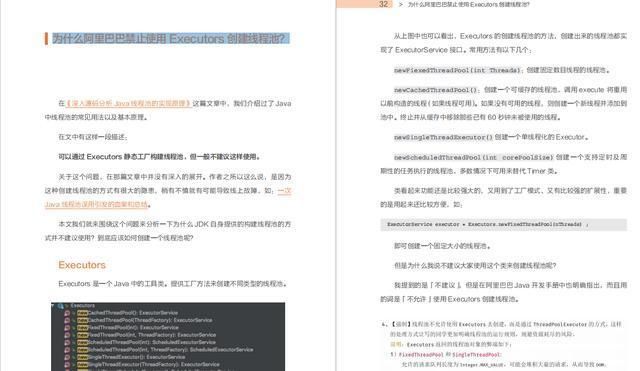Click the code 'newScheduledThreadPool(int corePoolSize)'
This screenshot has height=371, width=640.
473,157
